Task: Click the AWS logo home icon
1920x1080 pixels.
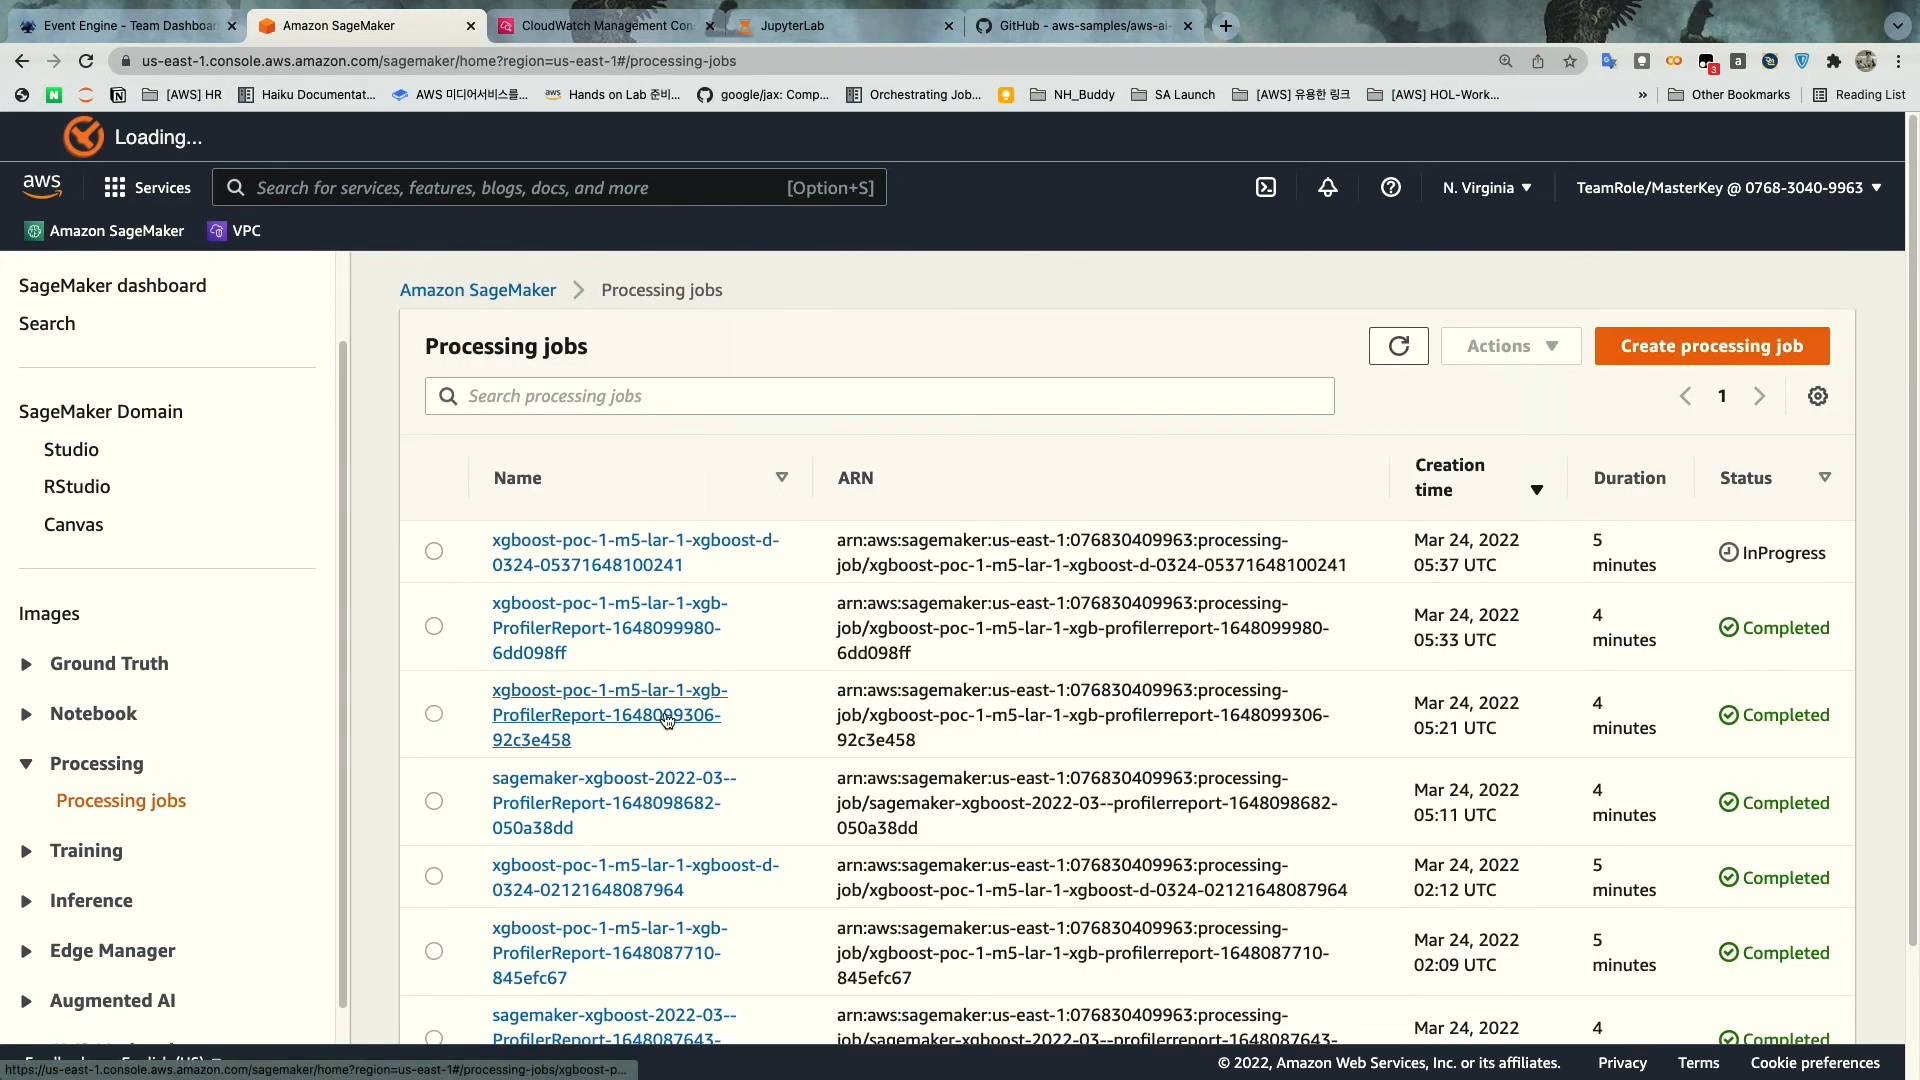Action: (x=42, y=186)
